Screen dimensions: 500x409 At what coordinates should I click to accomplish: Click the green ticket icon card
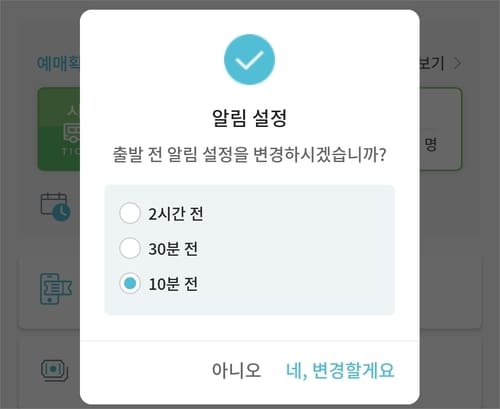pyautogui.click(x=59, y=129)
